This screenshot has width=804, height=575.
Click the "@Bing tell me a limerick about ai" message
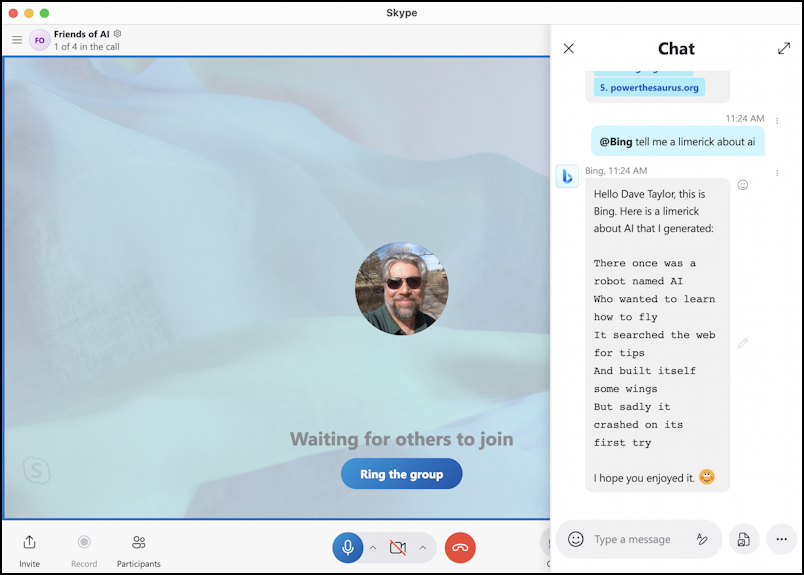(677, 142)
